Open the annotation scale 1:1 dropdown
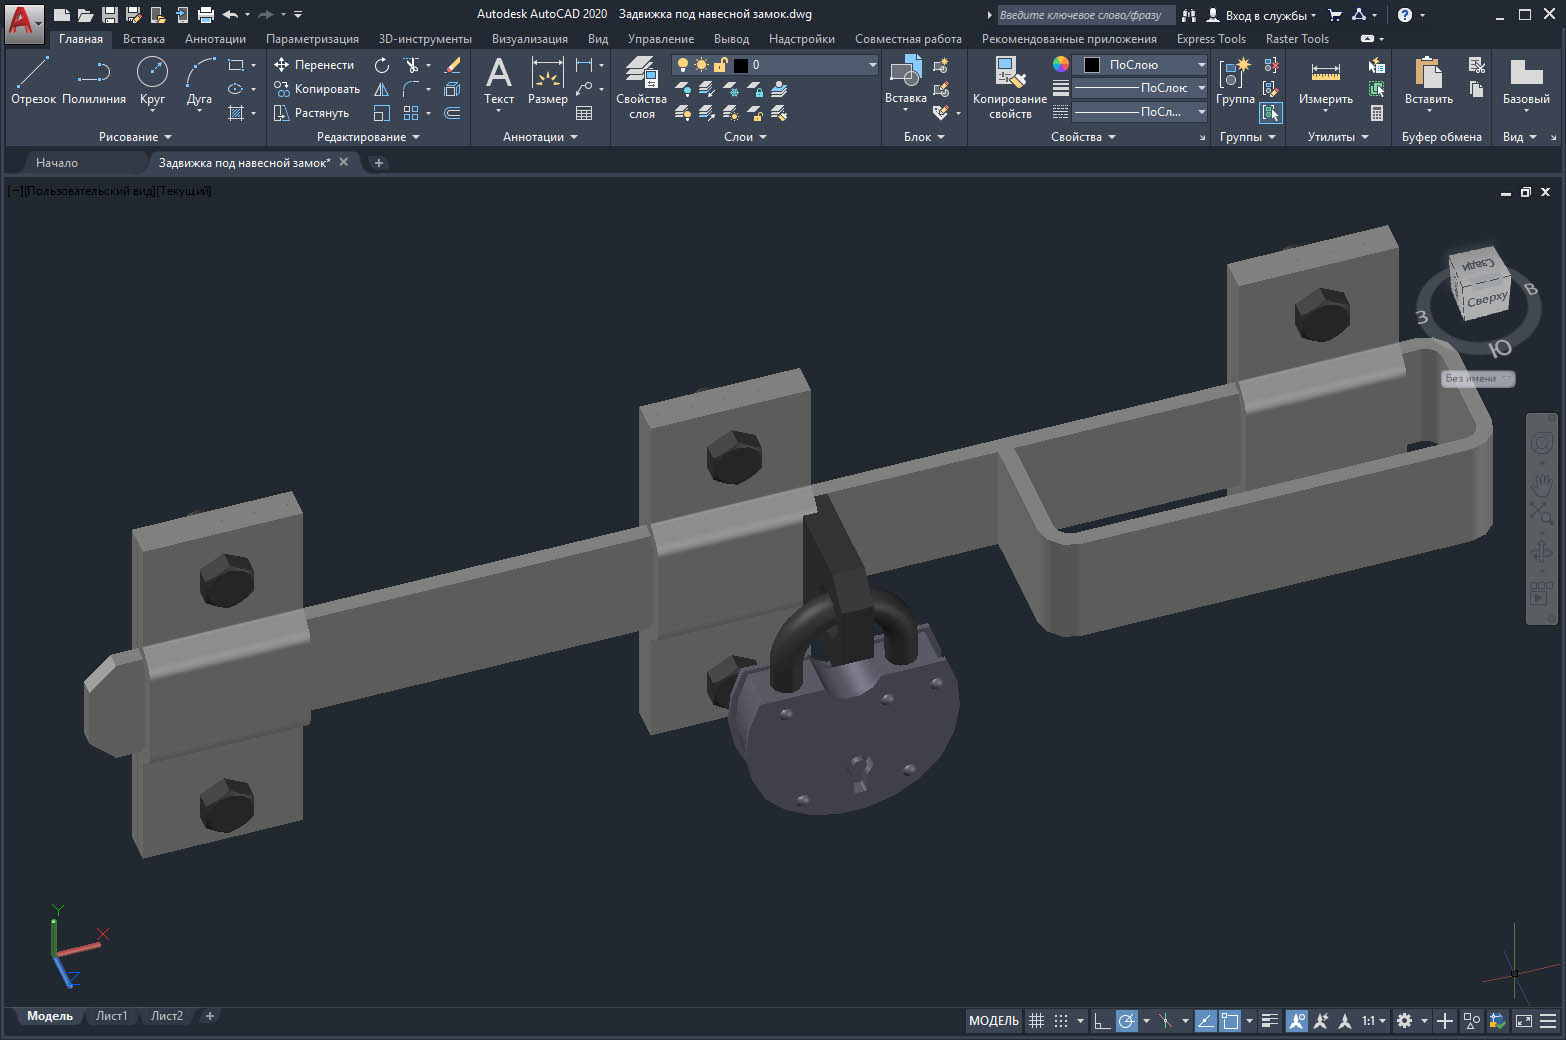This screenshot has width=1566, height=1040. pos(1374,1021)
